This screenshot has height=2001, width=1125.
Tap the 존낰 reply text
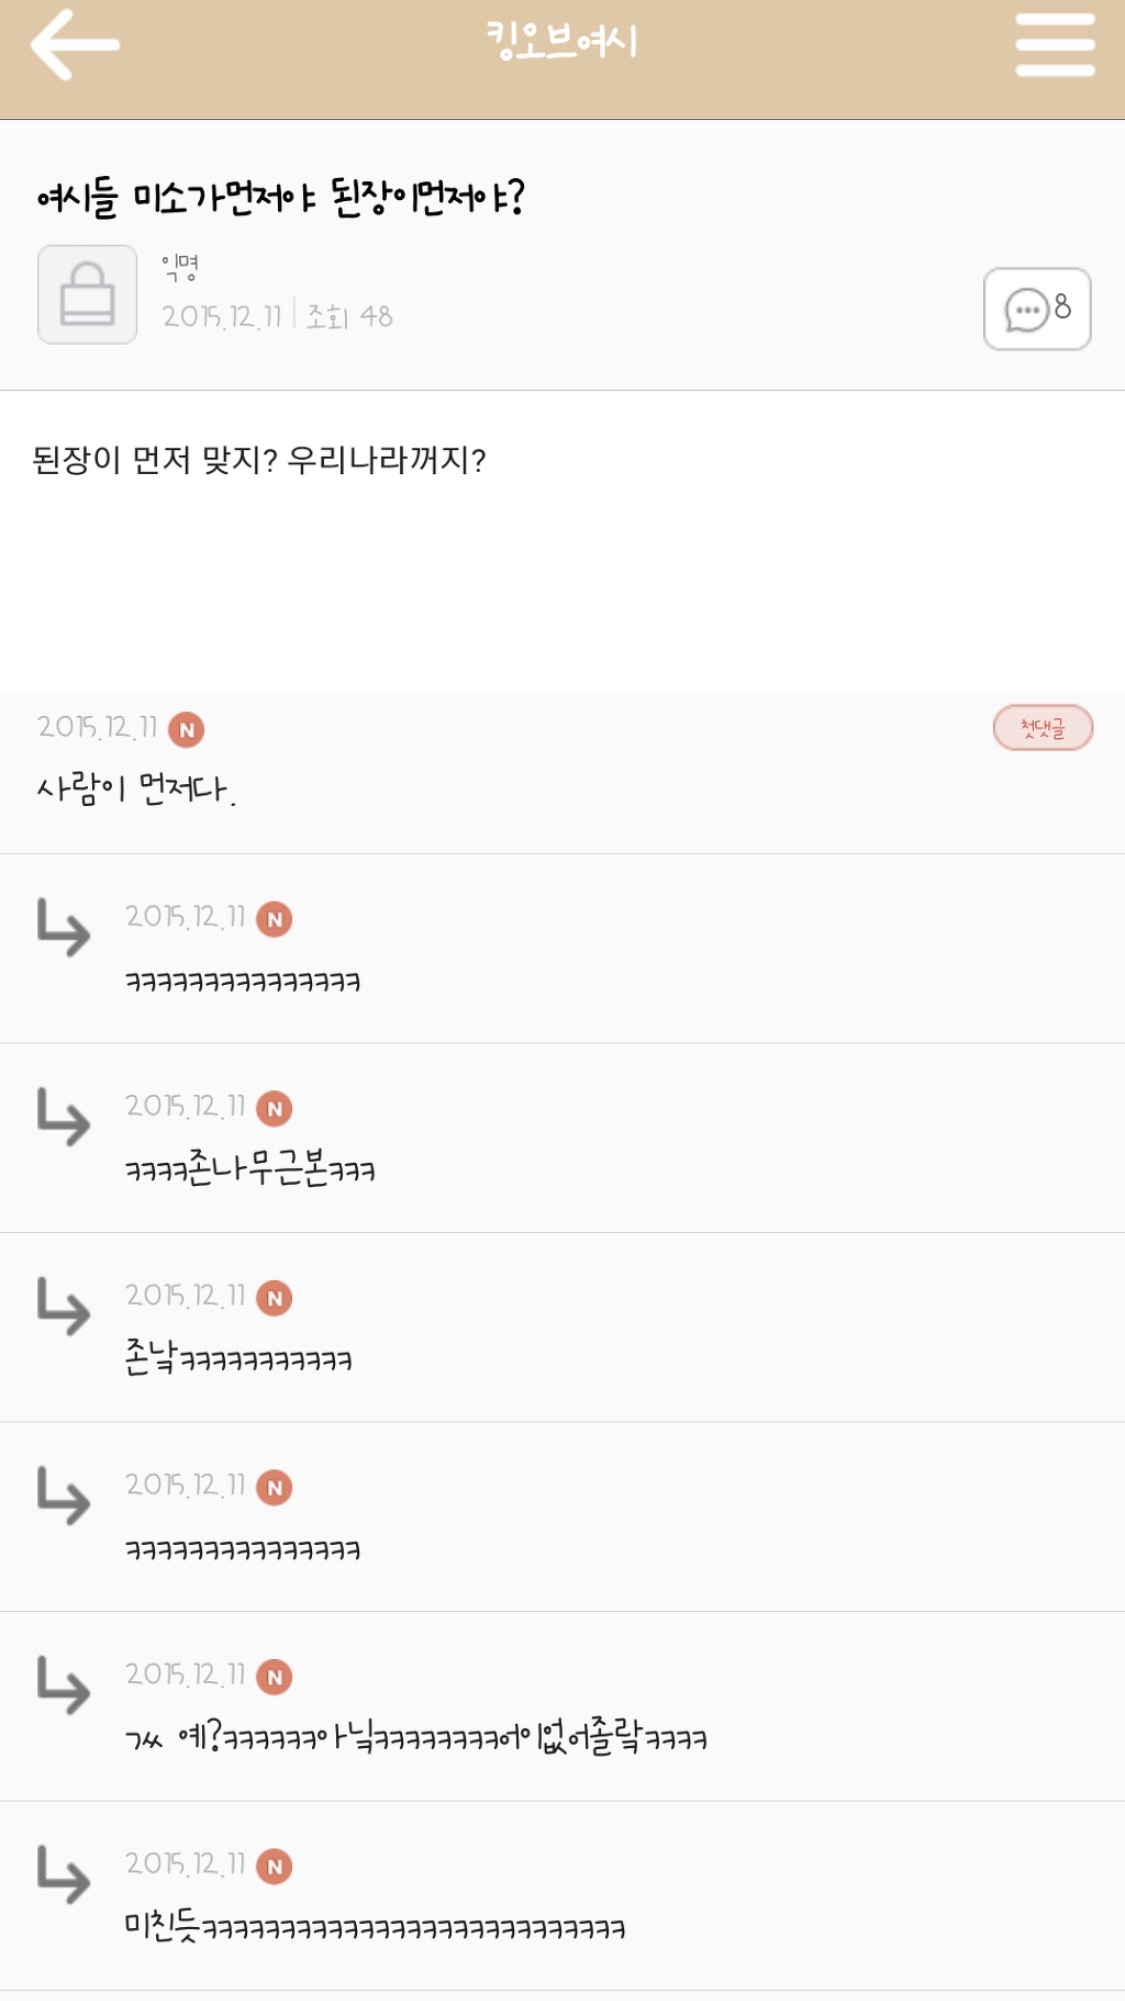click(x=238, y=1358)
